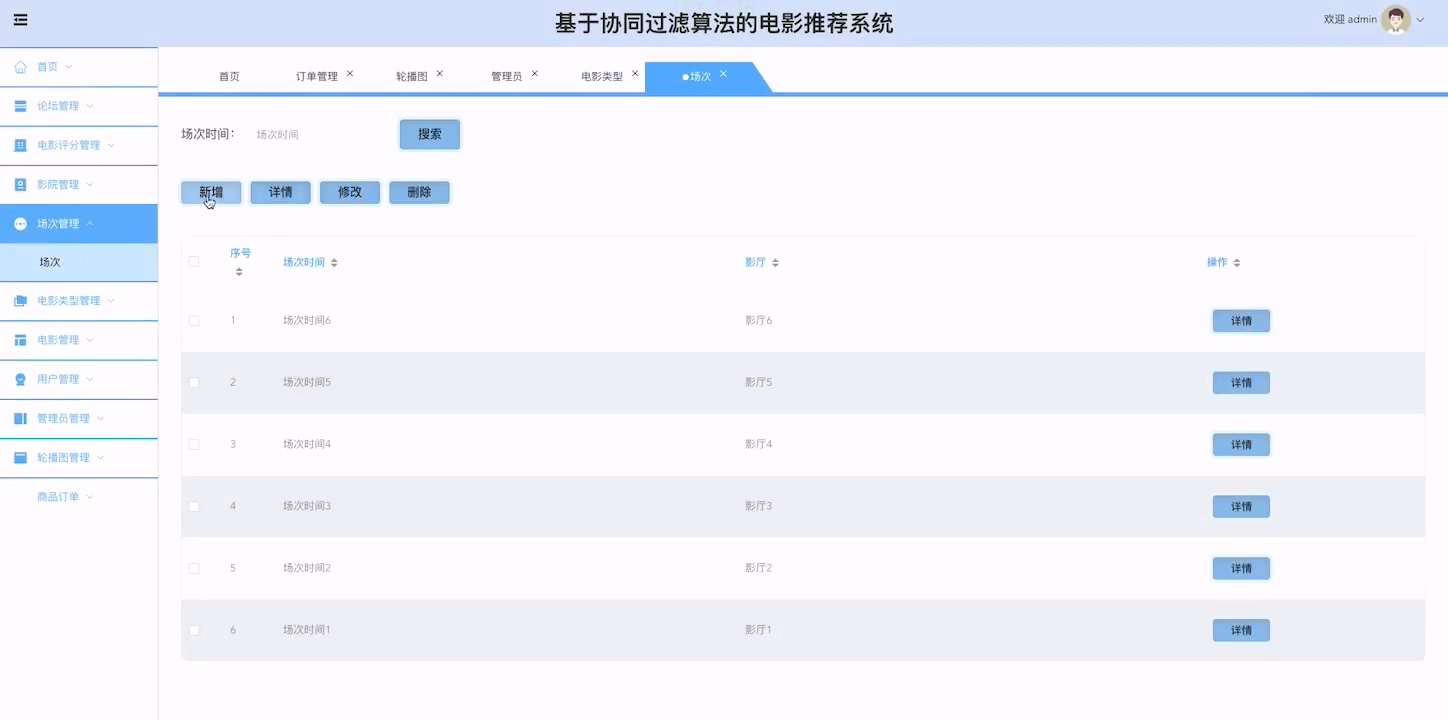Expand the 商品订单 sidebar menu
This screenshot has height=720, width=1448.
coord(90,497)
